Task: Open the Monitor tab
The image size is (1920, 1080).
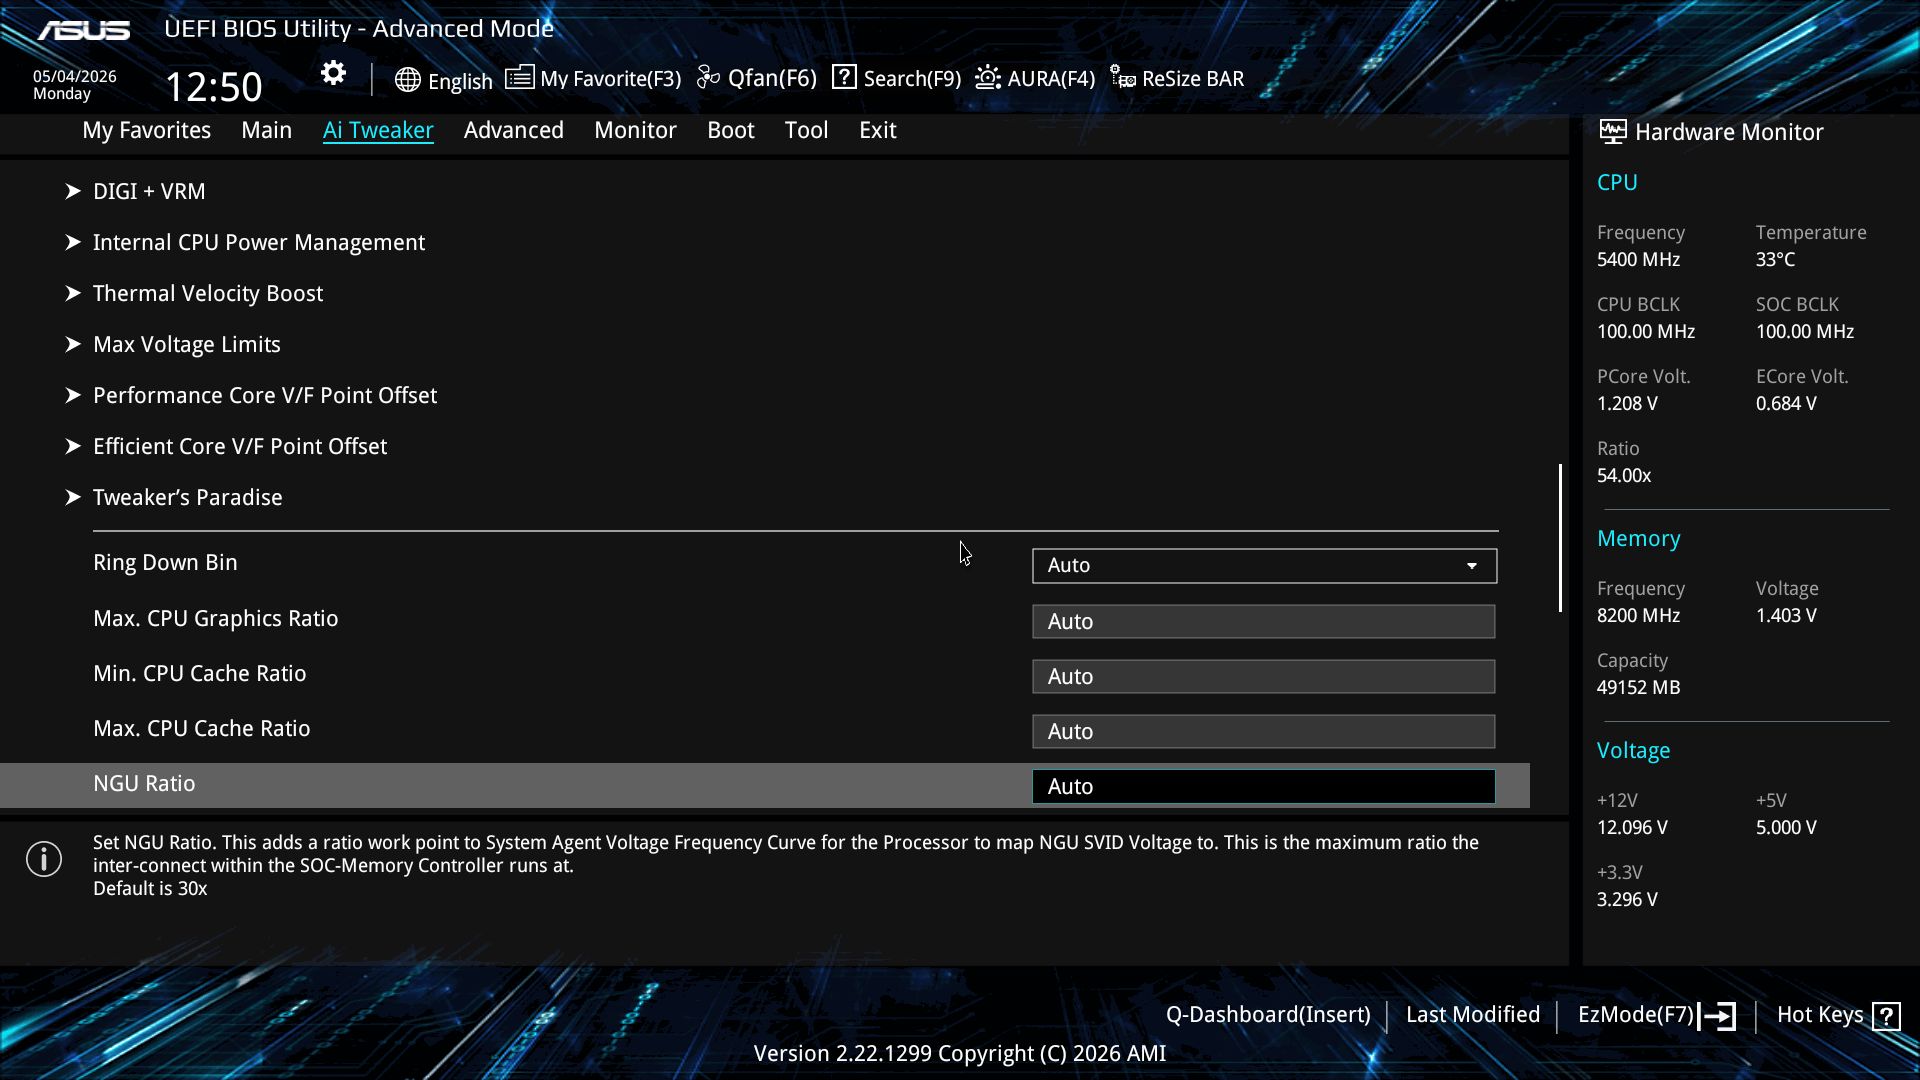Action: pos(635,130)
